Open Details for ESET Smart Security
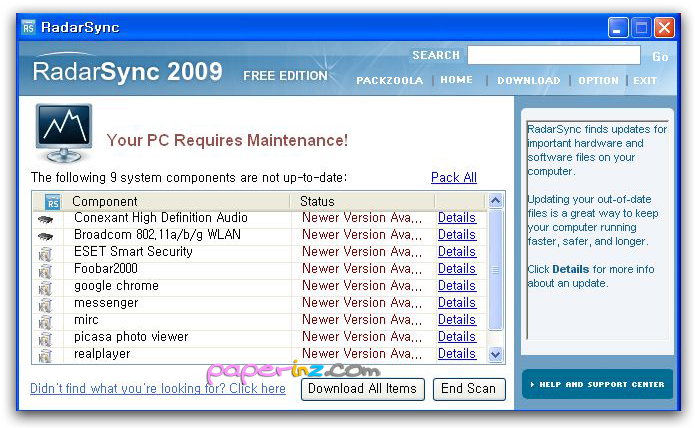Screen dimensions: 695x428 pos(457,251)
